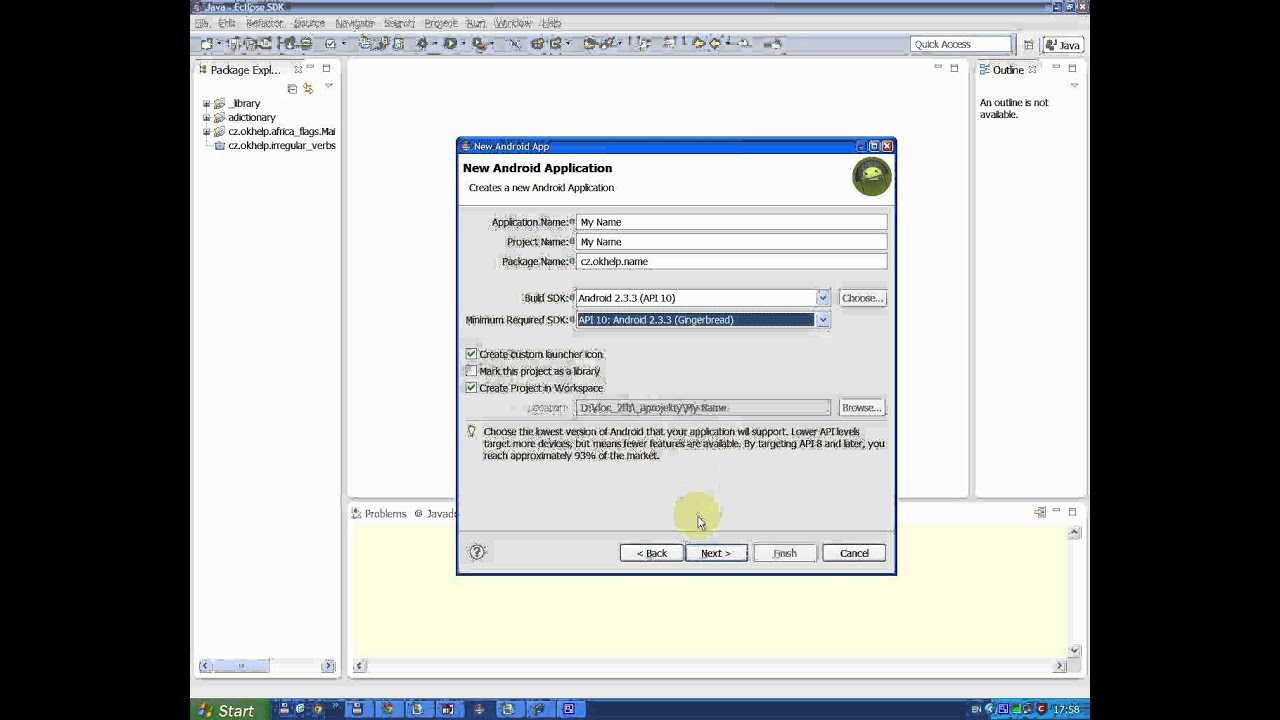Maximize the Package Explorer view
The image size is (1280, 720).
click(326, 69)
